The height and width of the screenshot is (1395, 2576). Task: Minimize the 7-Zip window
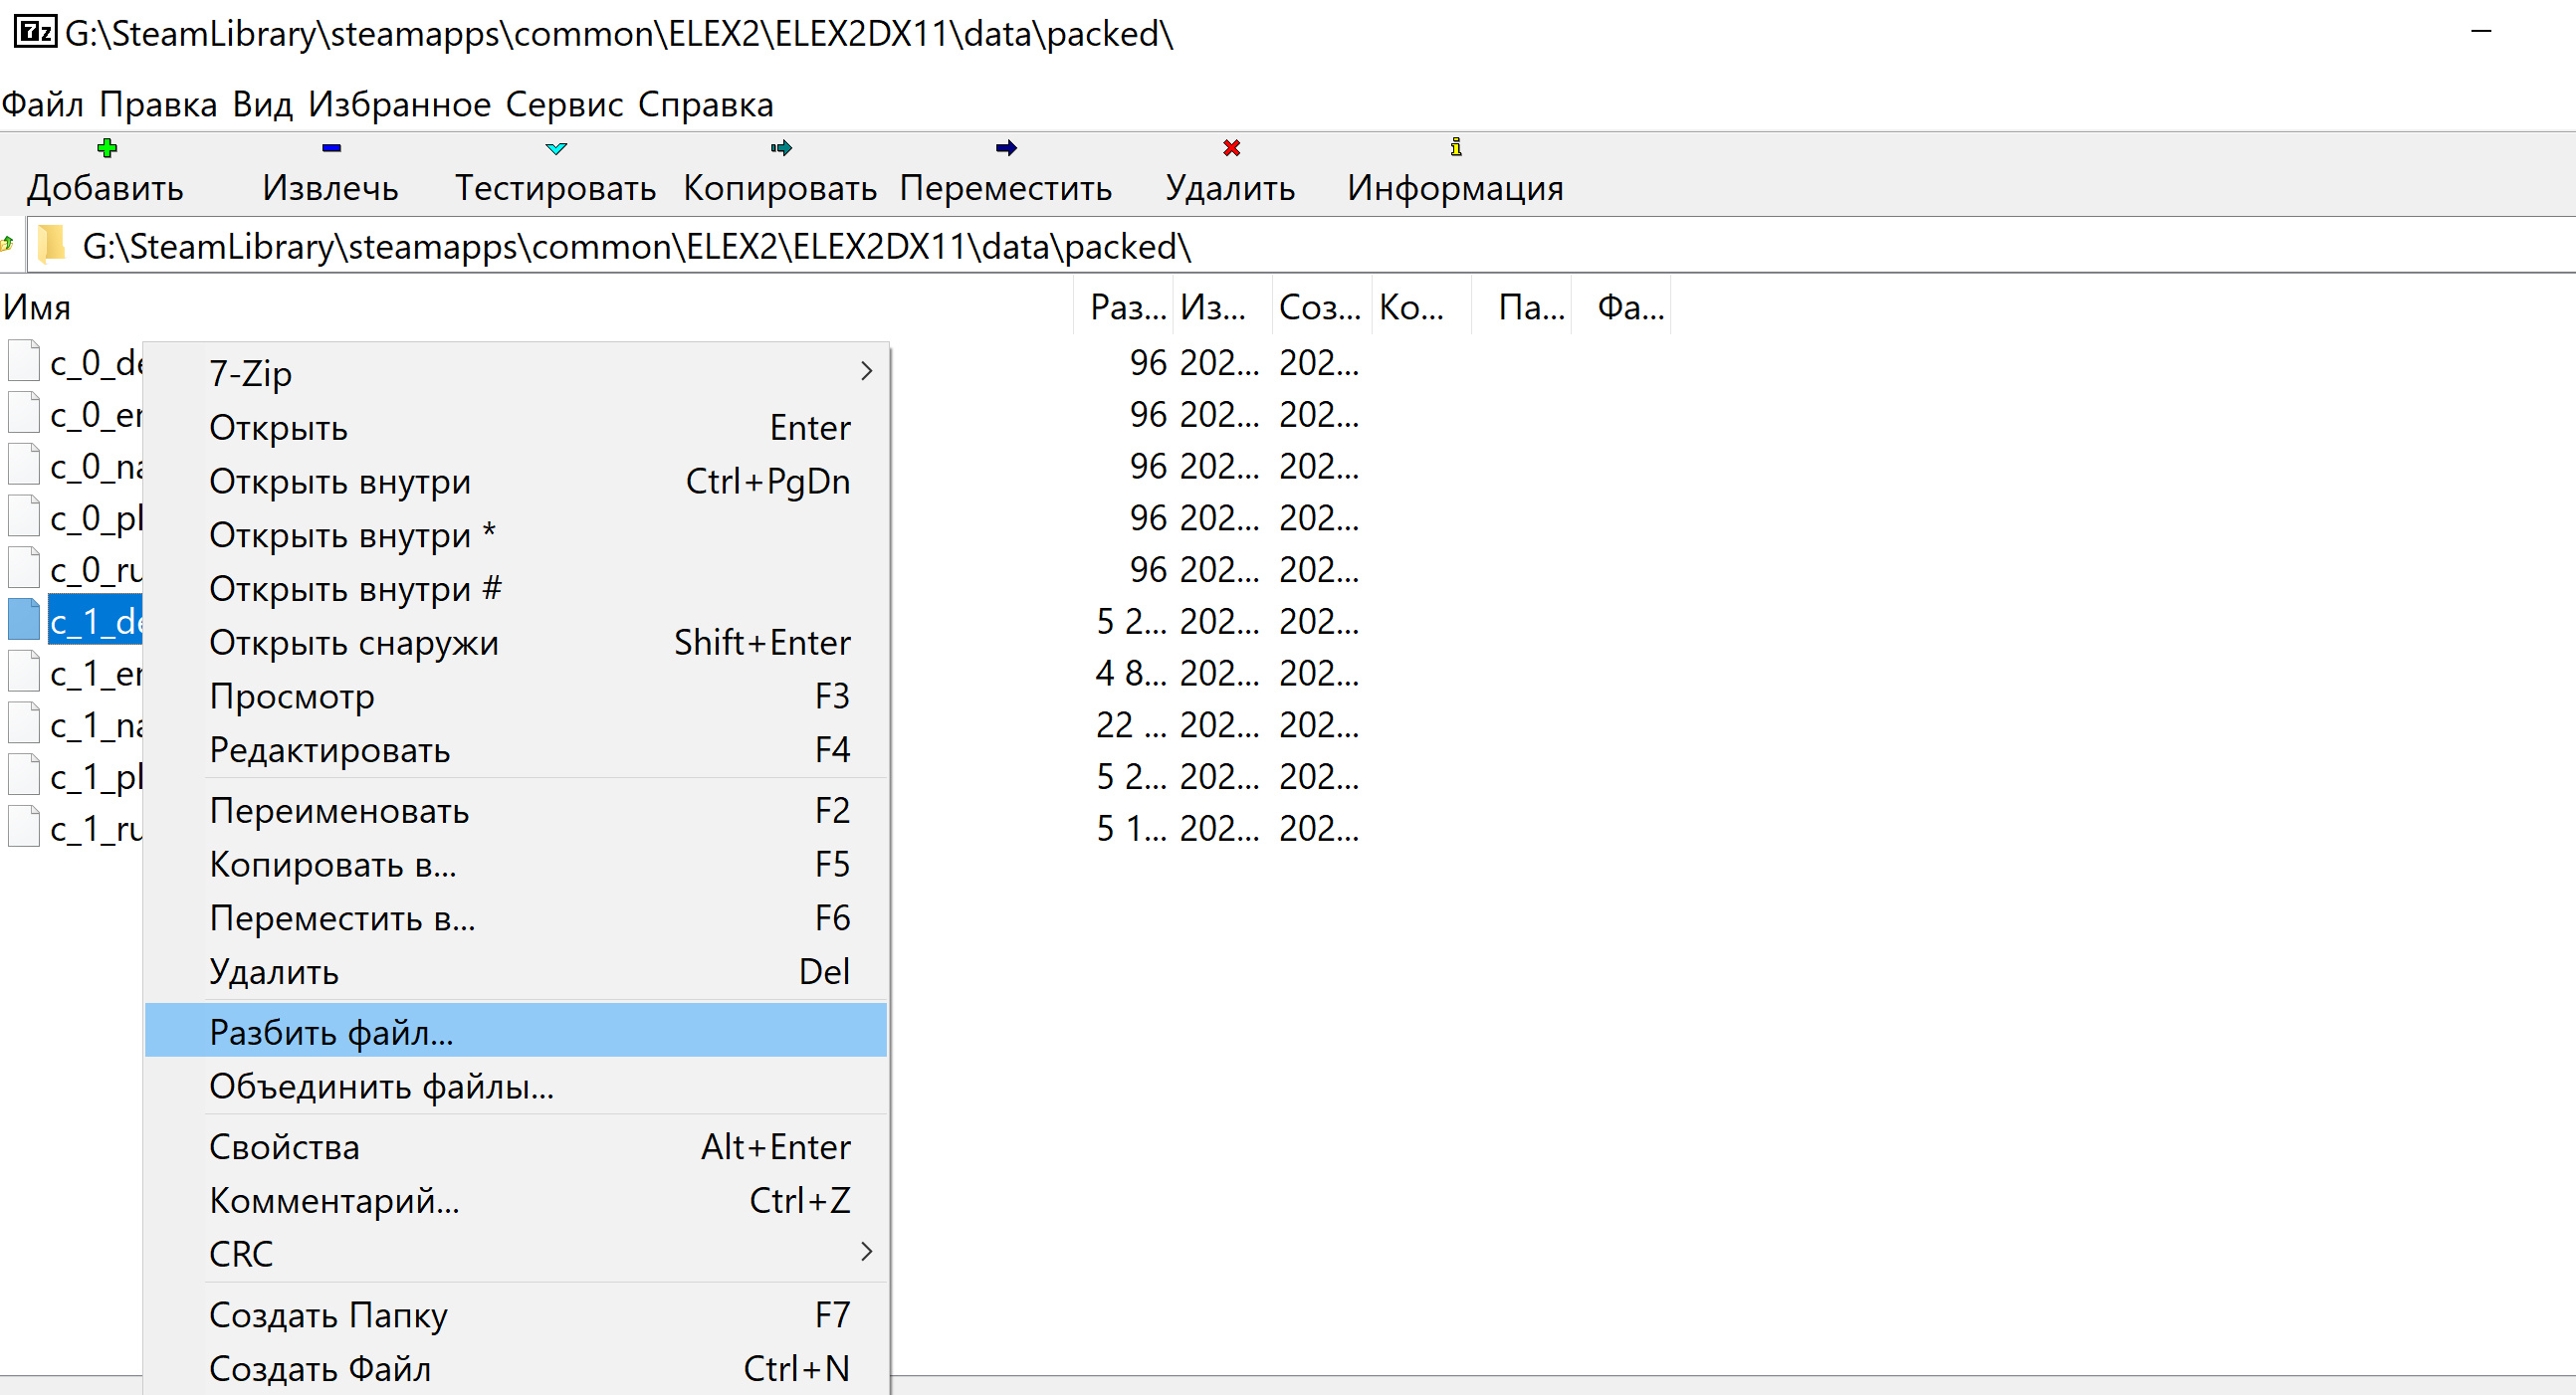coord(2481,32)
